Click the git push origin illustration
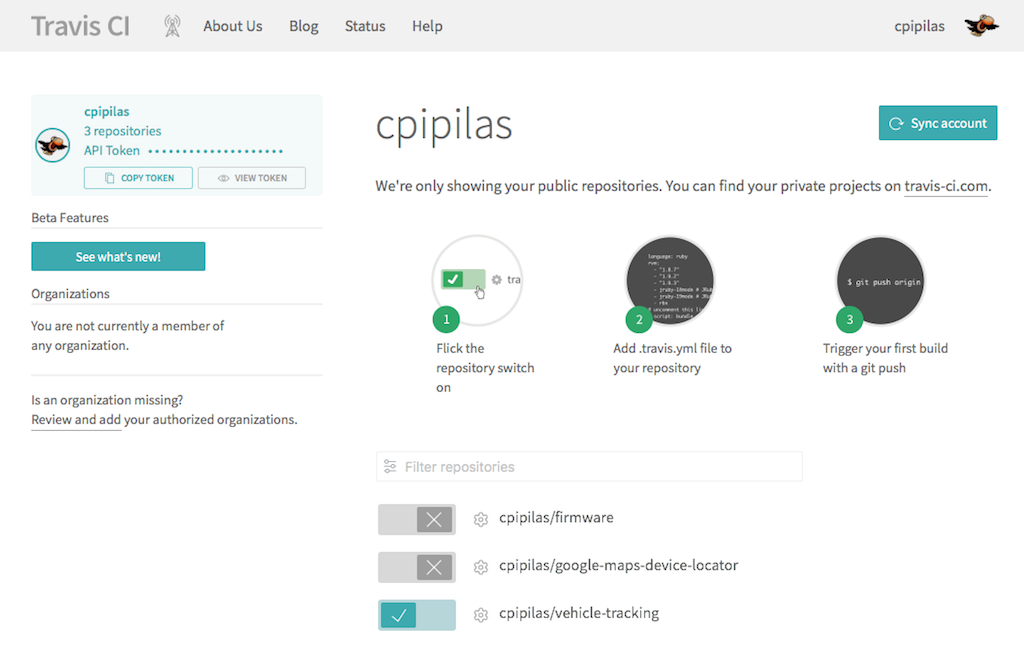The height and width of the screenshot is (659, 1024). [880, 280]
